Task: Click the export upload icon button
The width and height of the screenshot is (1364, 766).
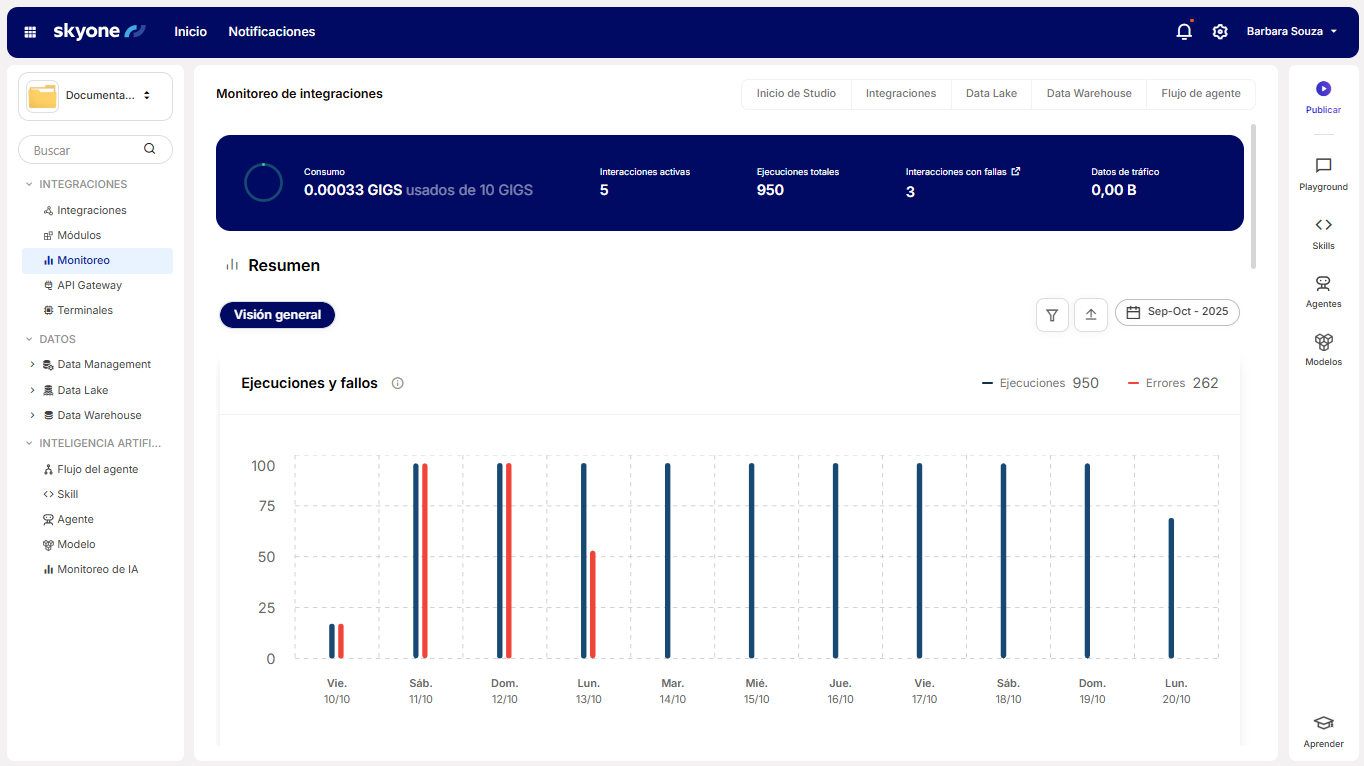Action: 1091,315
